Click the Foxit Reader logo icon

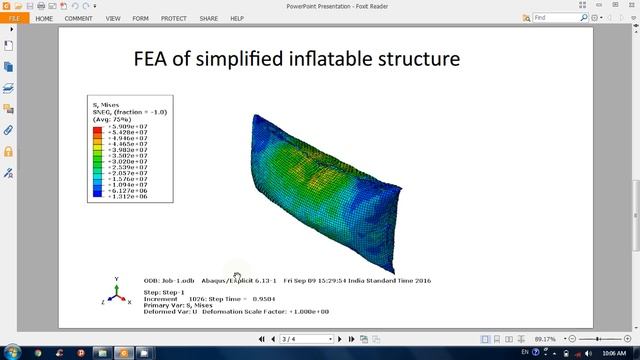[7, 6]
